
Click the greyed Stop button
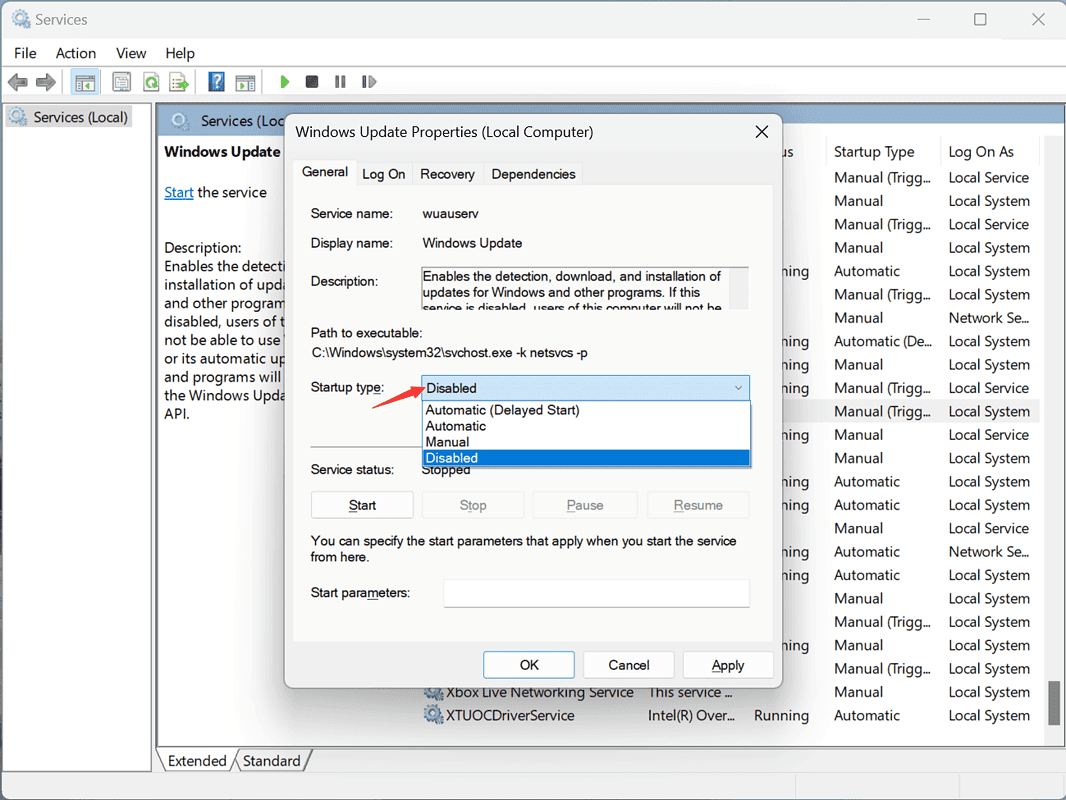[x=473, y=505]
